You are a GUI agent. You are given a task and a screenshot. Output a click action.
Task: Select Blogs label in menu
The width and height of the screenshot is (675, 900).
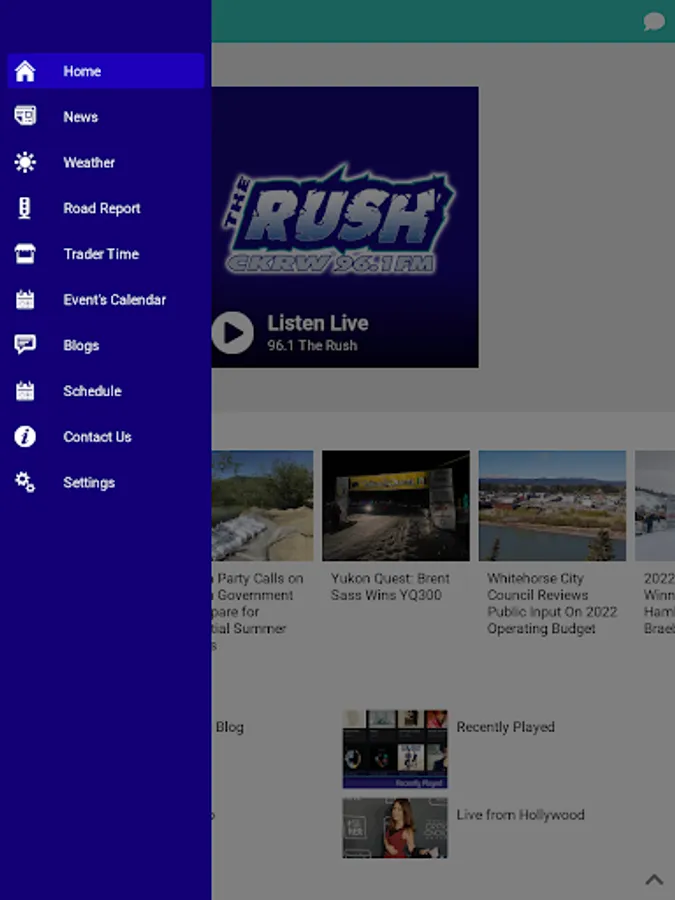point(81,346)
